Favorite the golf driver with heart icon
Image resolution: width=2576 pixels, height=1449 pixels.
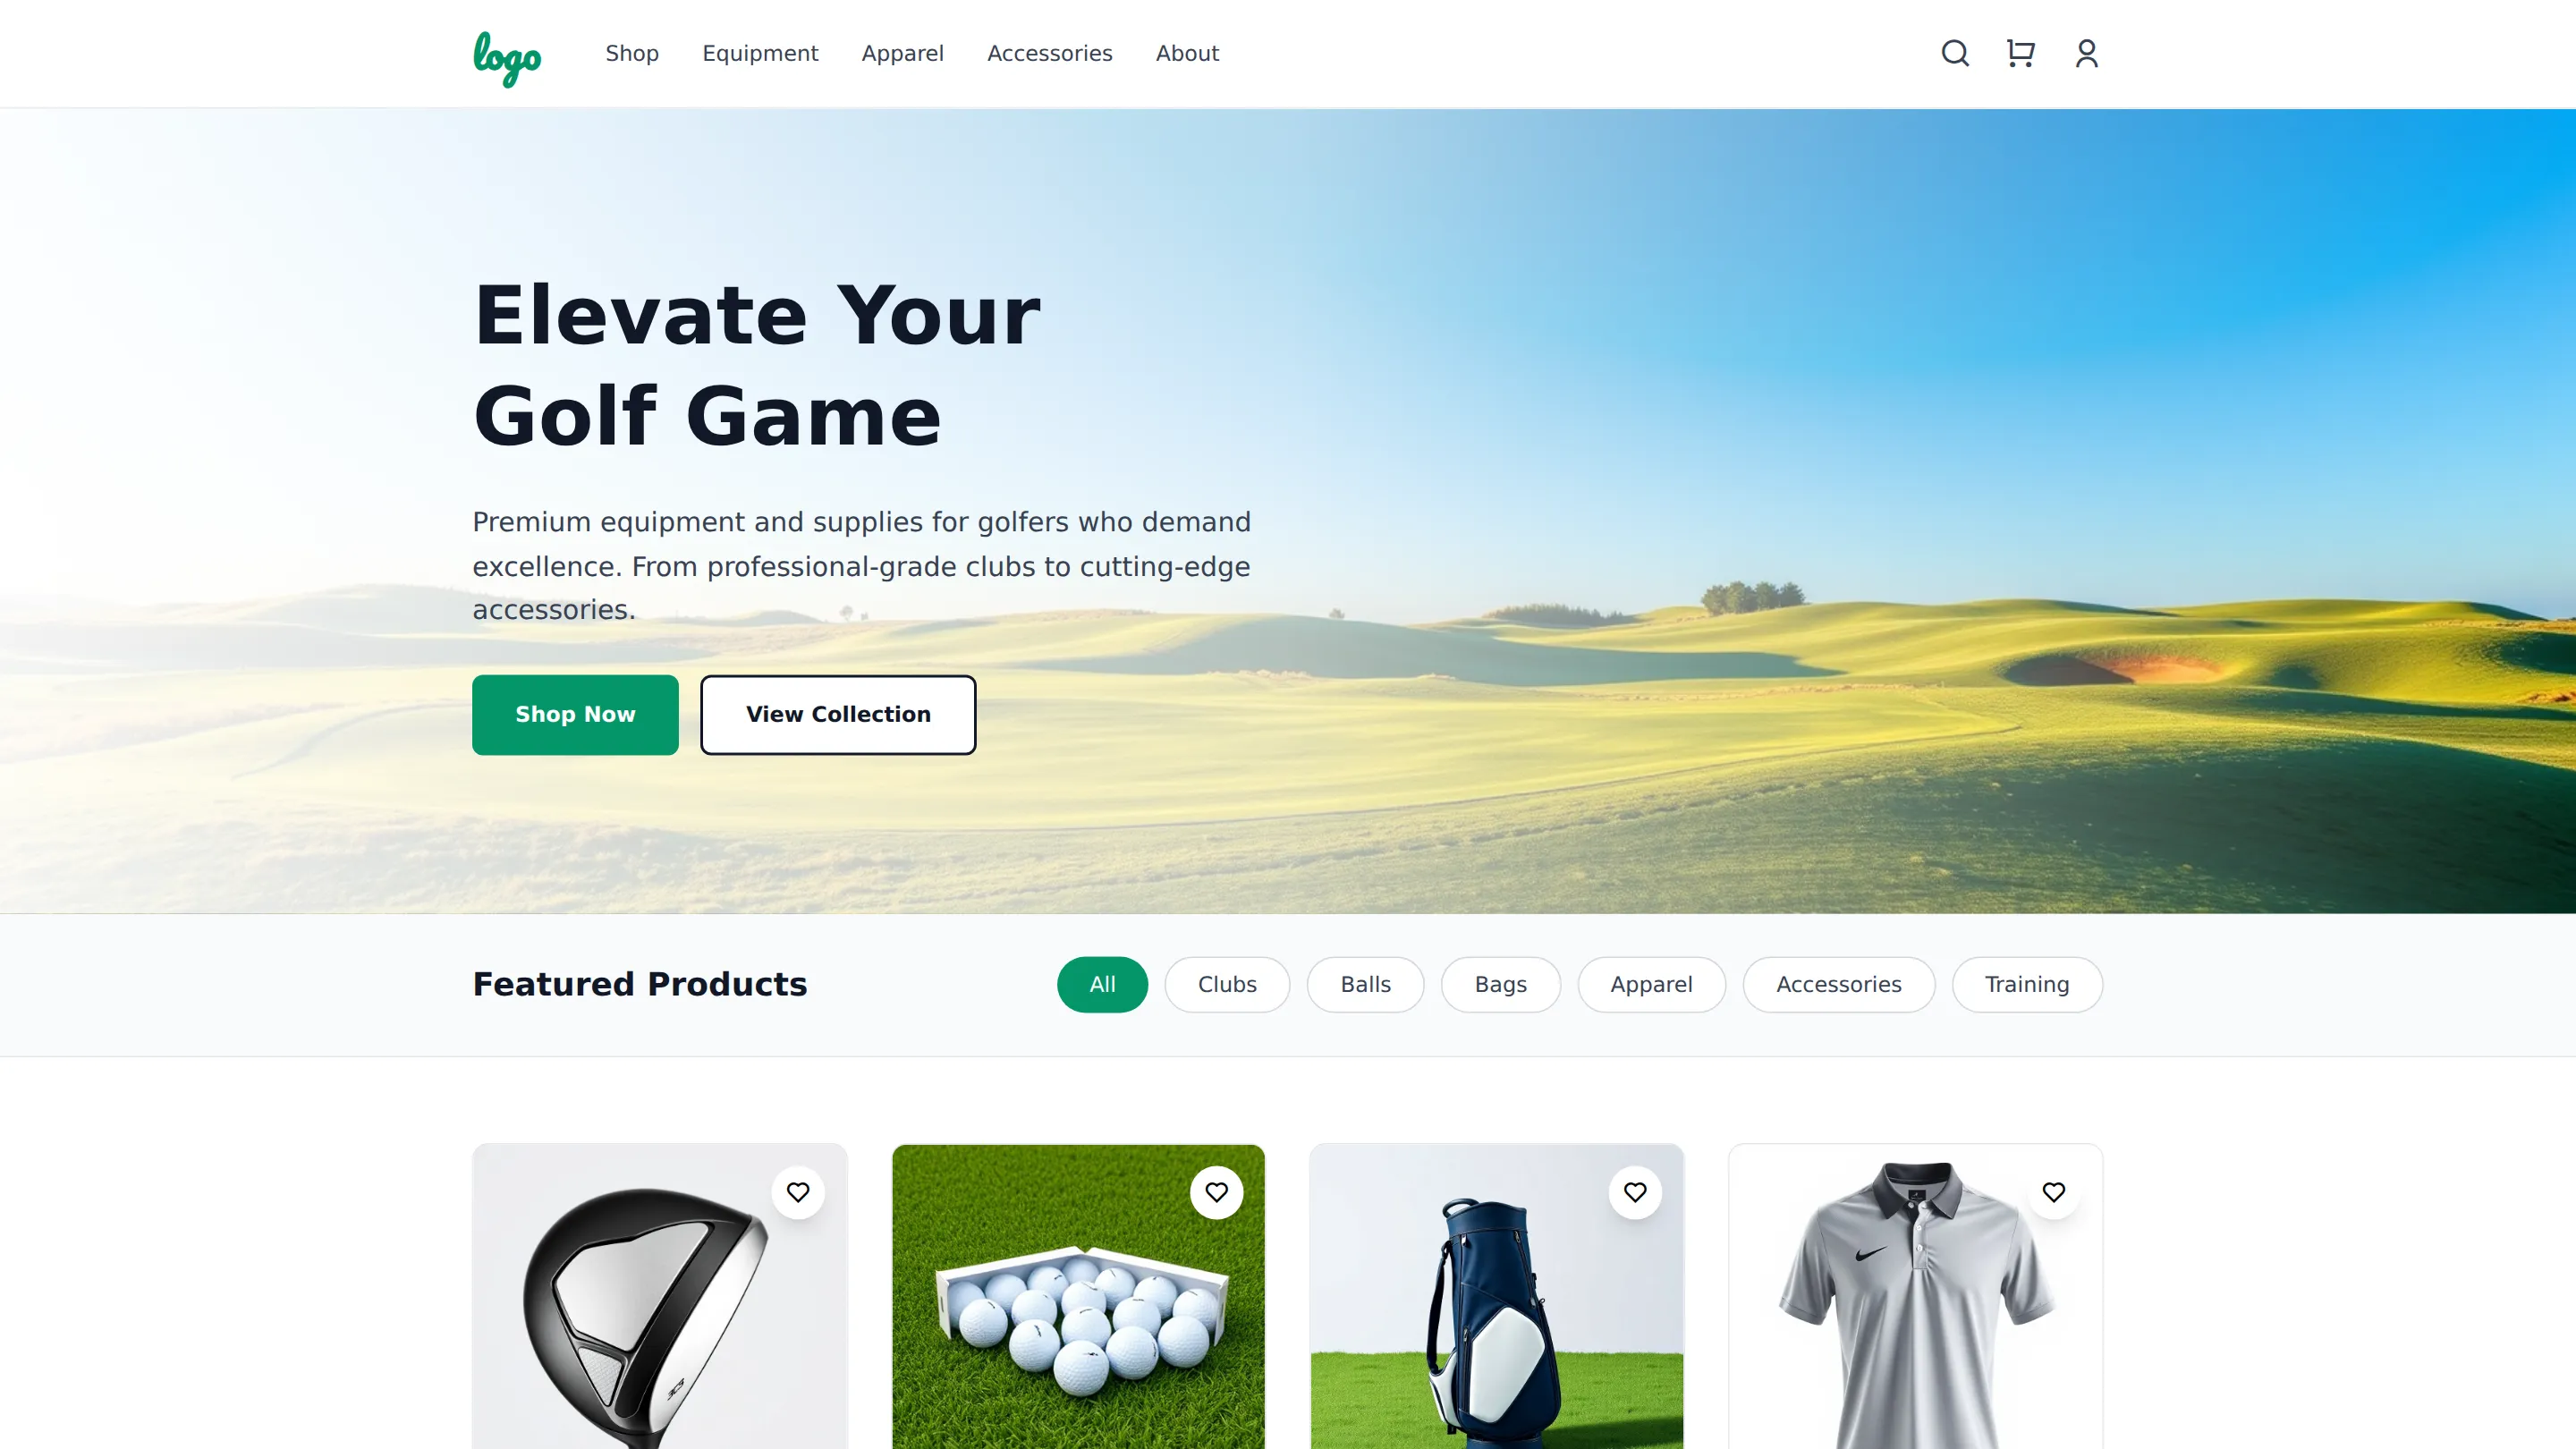[798, 1192]
